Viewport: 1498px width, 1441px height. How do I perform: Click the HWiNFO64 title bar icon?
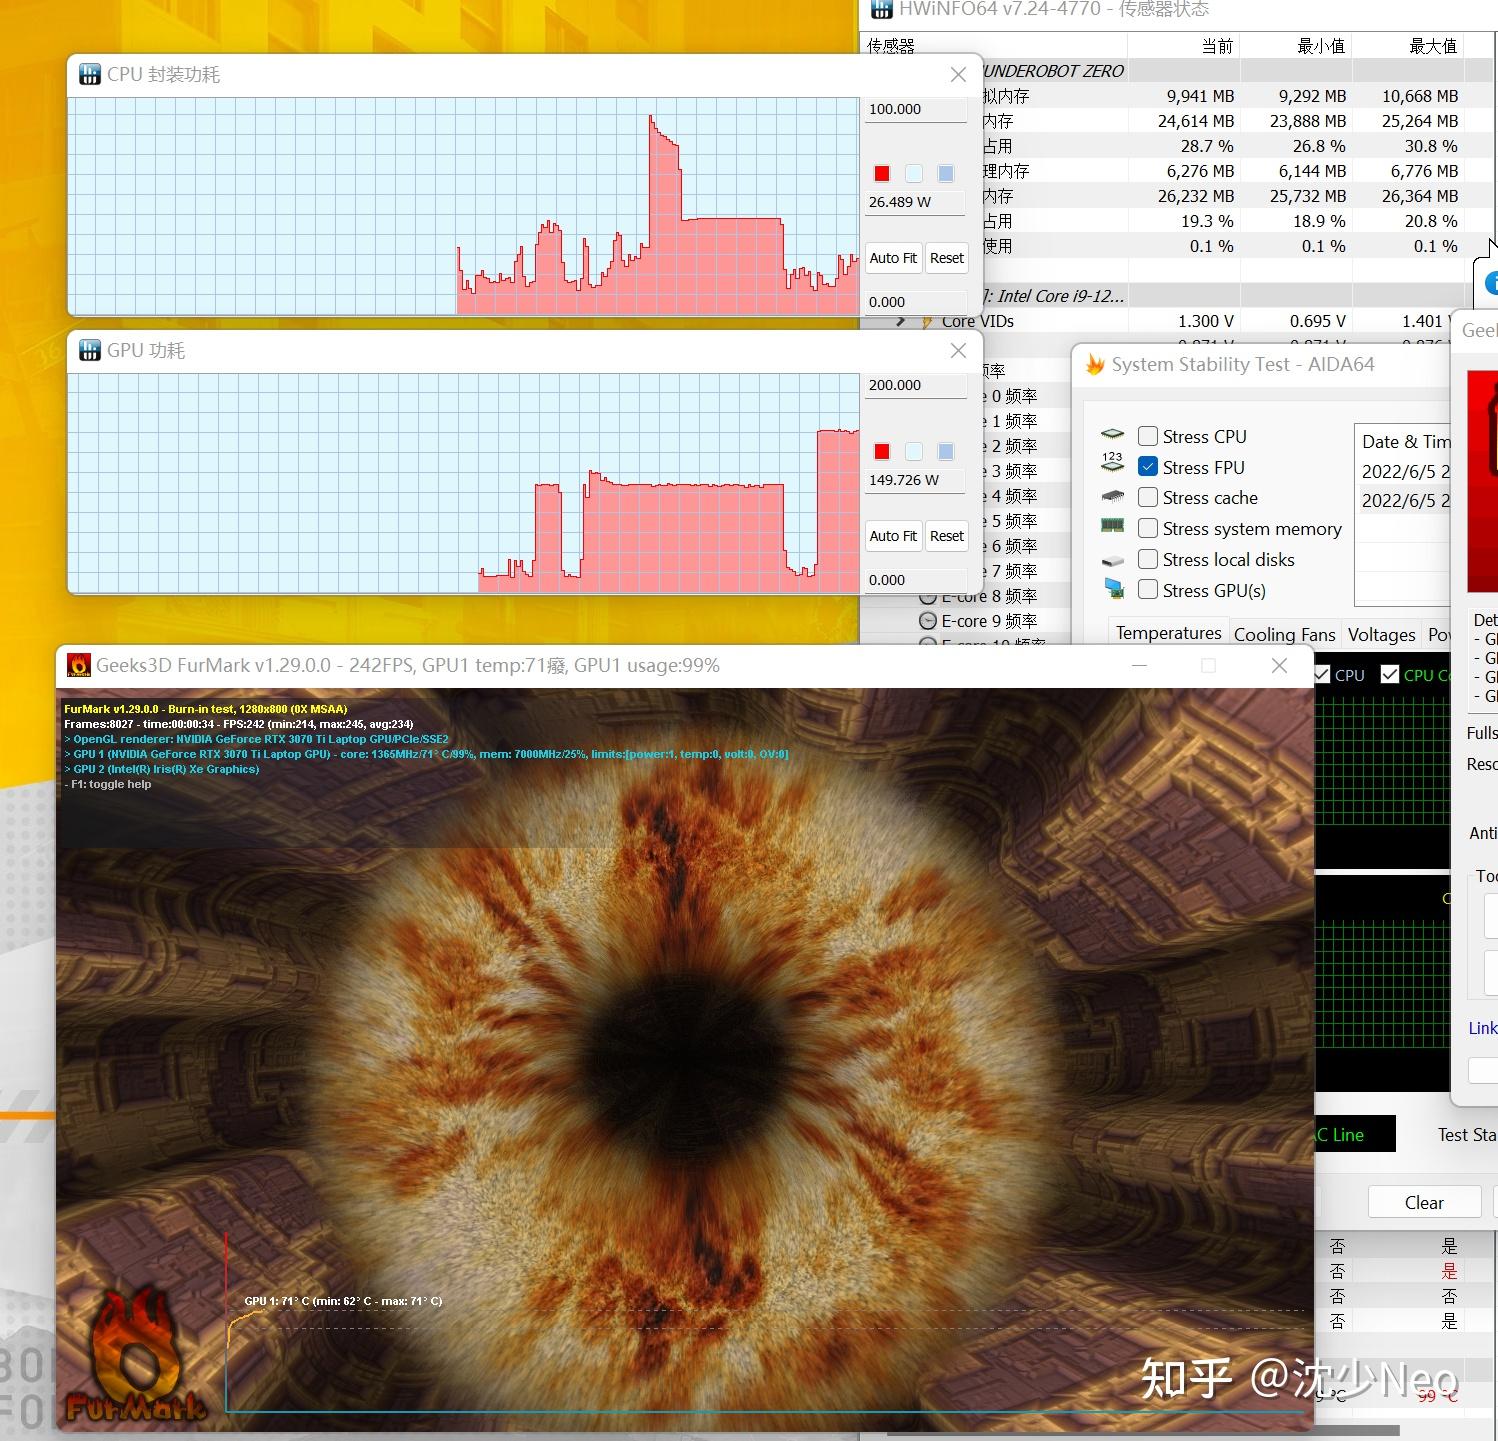click(881, 9)
